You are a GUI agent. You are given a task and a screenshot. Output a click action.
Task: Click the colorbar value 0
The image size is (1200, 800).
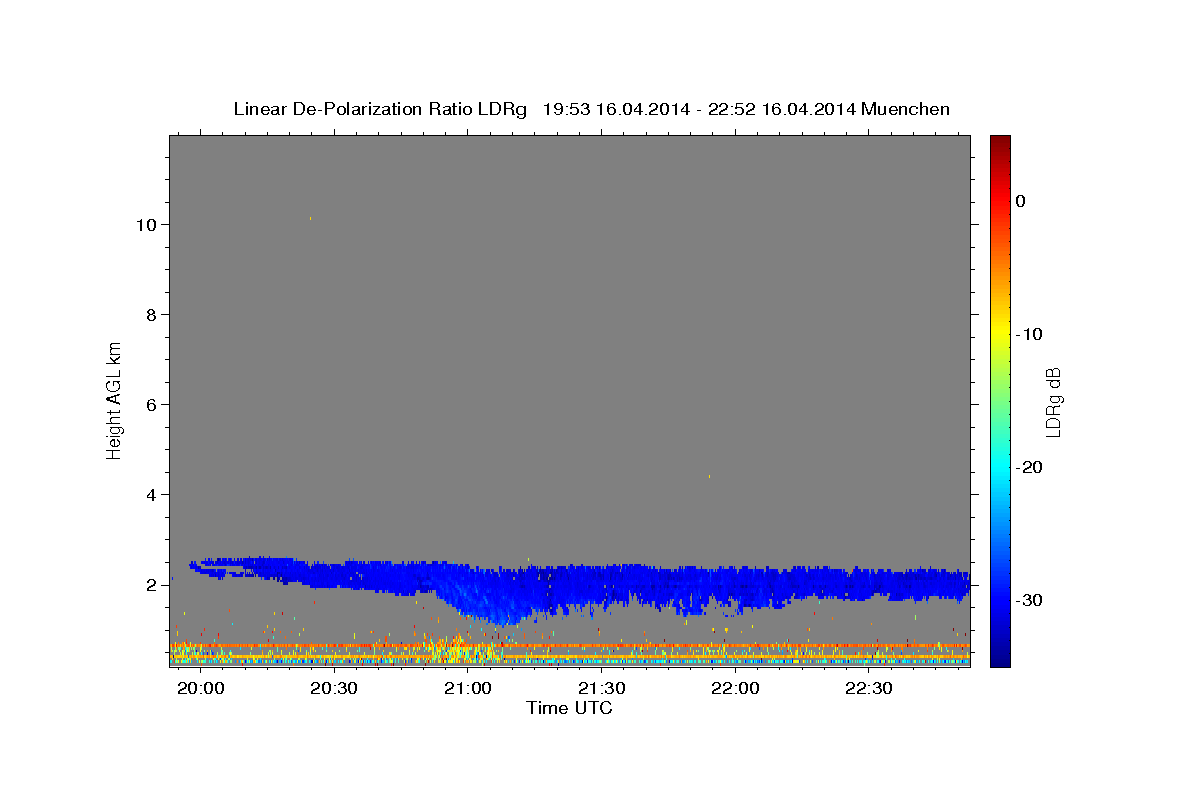click(x=1021, y=201)
